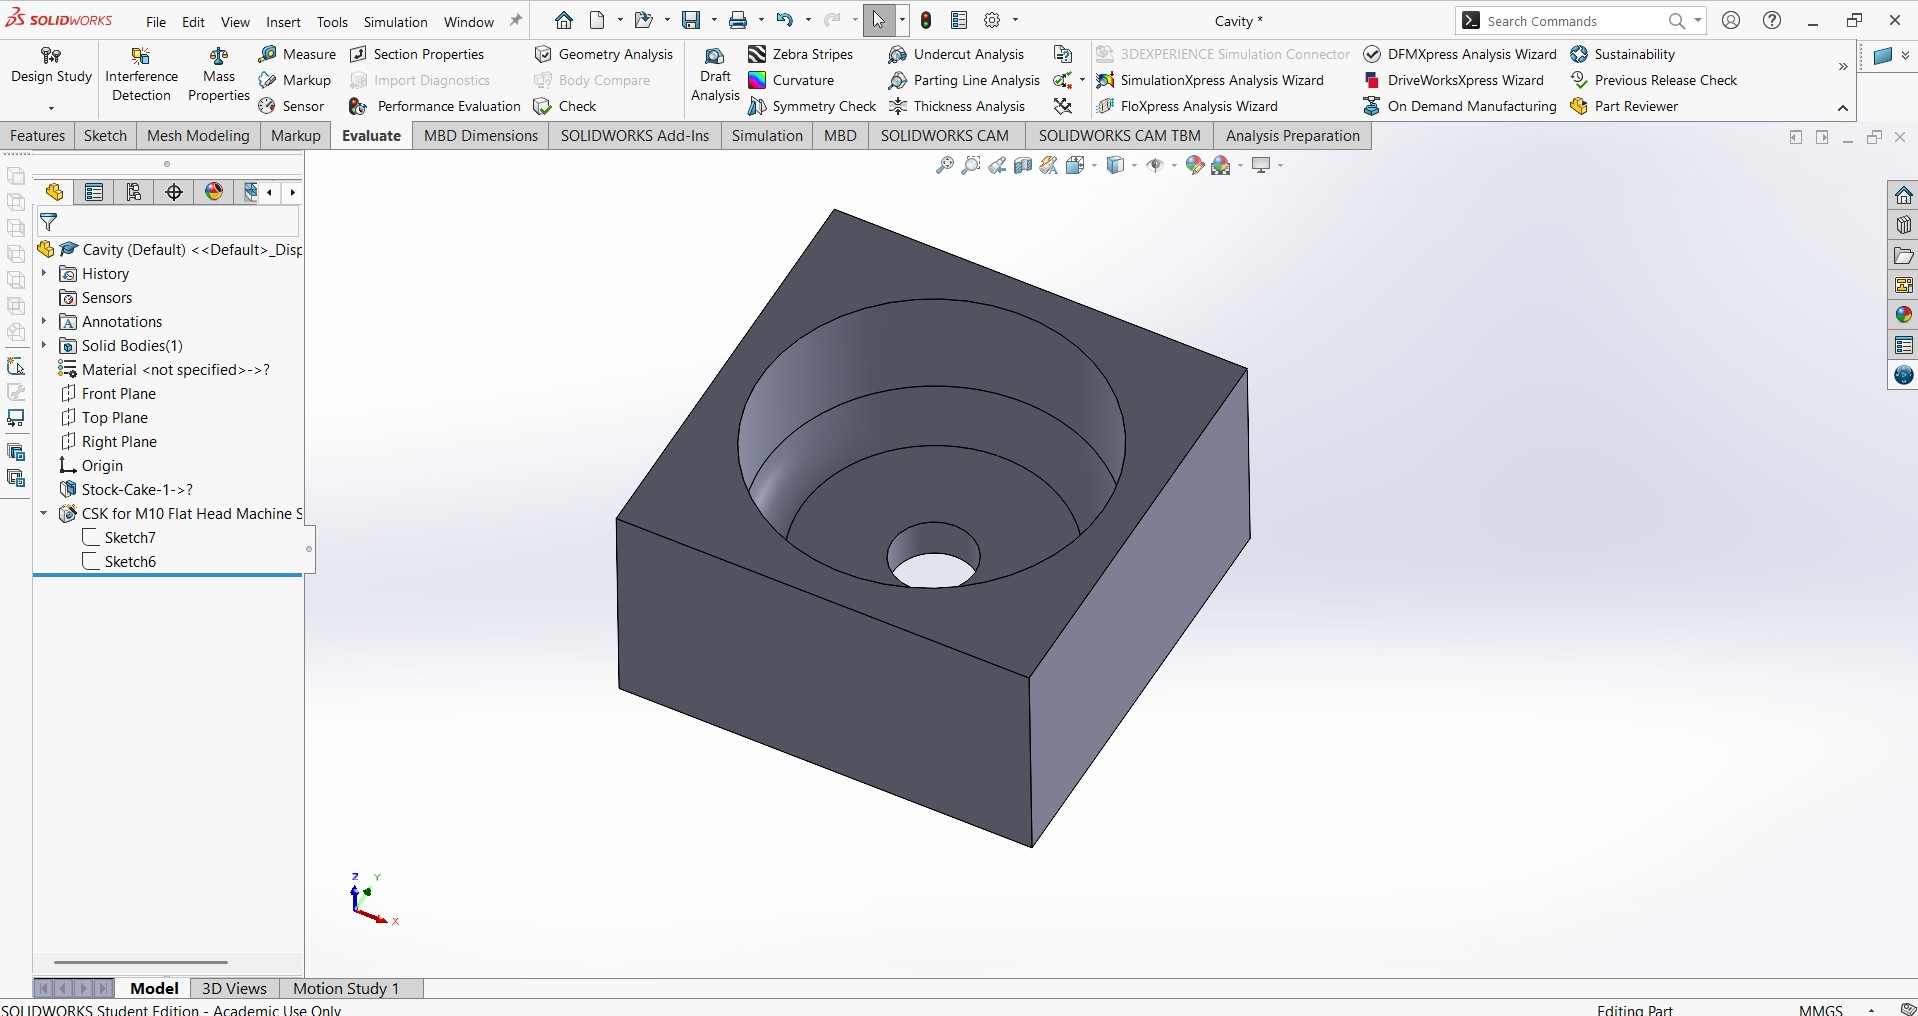This screenshot has height=1016, width=1918.
Task: Open the Design Library task pane icon
Action: click(1903, 225)
